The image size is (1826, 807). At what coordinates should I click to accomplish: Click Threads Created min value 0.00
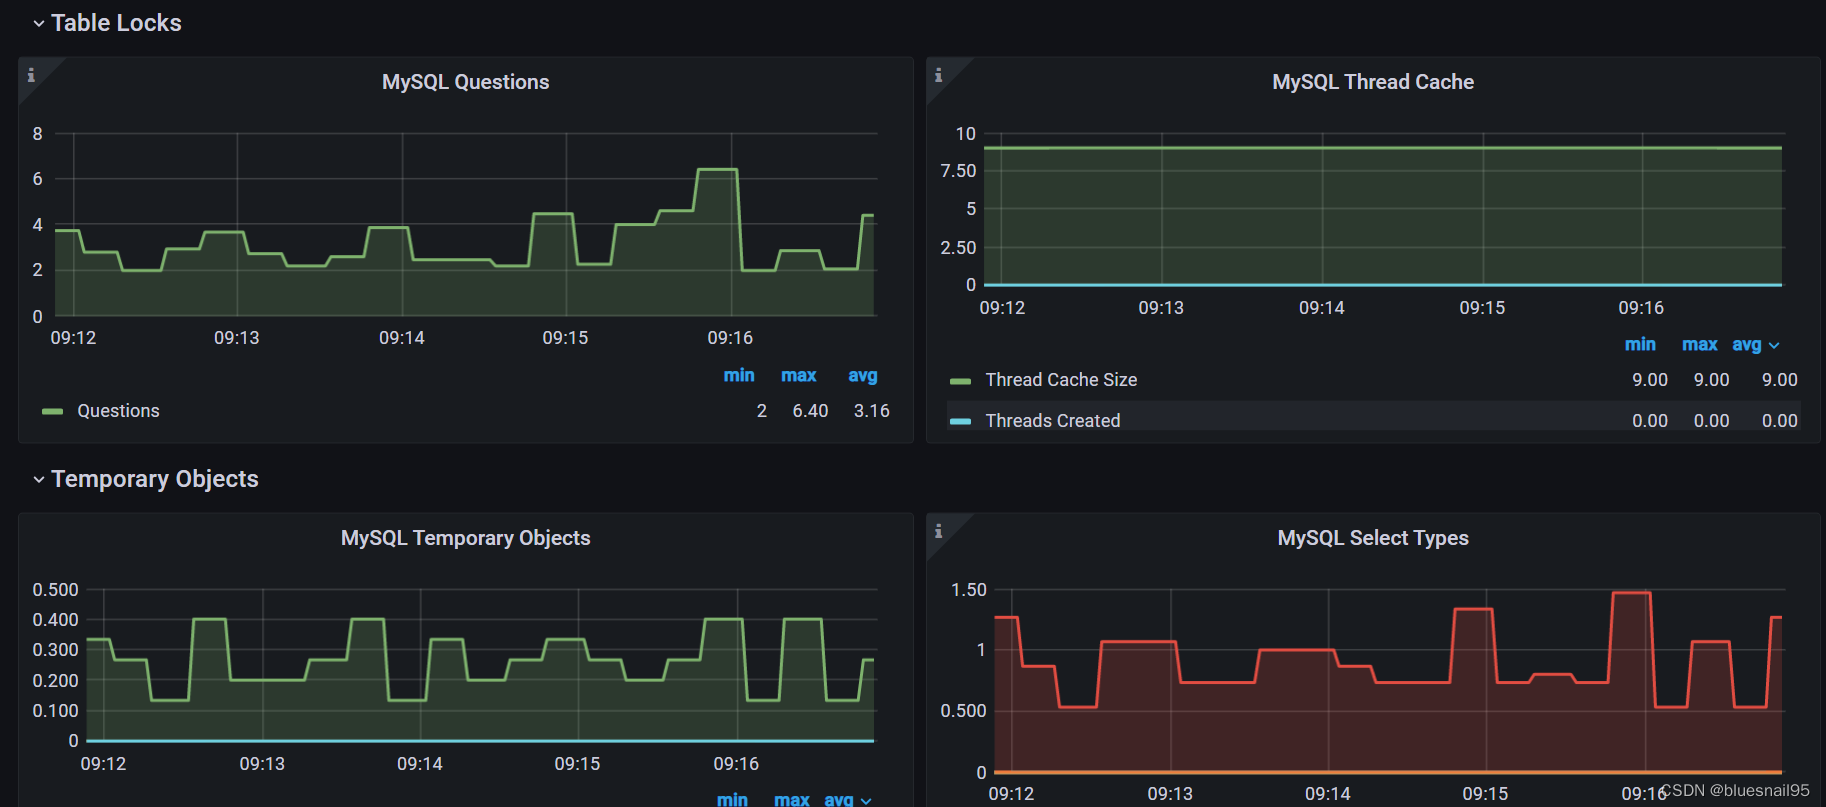pyautogui.click(x=1650, y=421)
